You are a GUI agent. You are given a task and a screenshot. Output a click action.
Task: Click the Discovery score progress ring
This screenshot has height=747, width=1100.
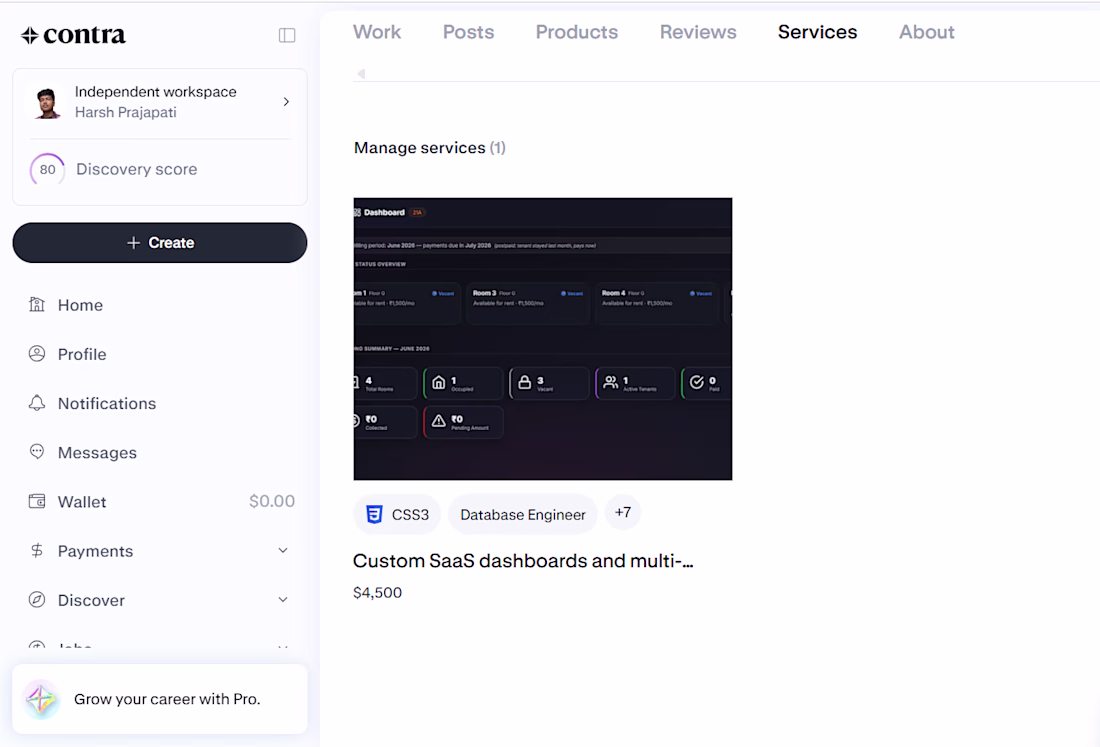(47, 170)
